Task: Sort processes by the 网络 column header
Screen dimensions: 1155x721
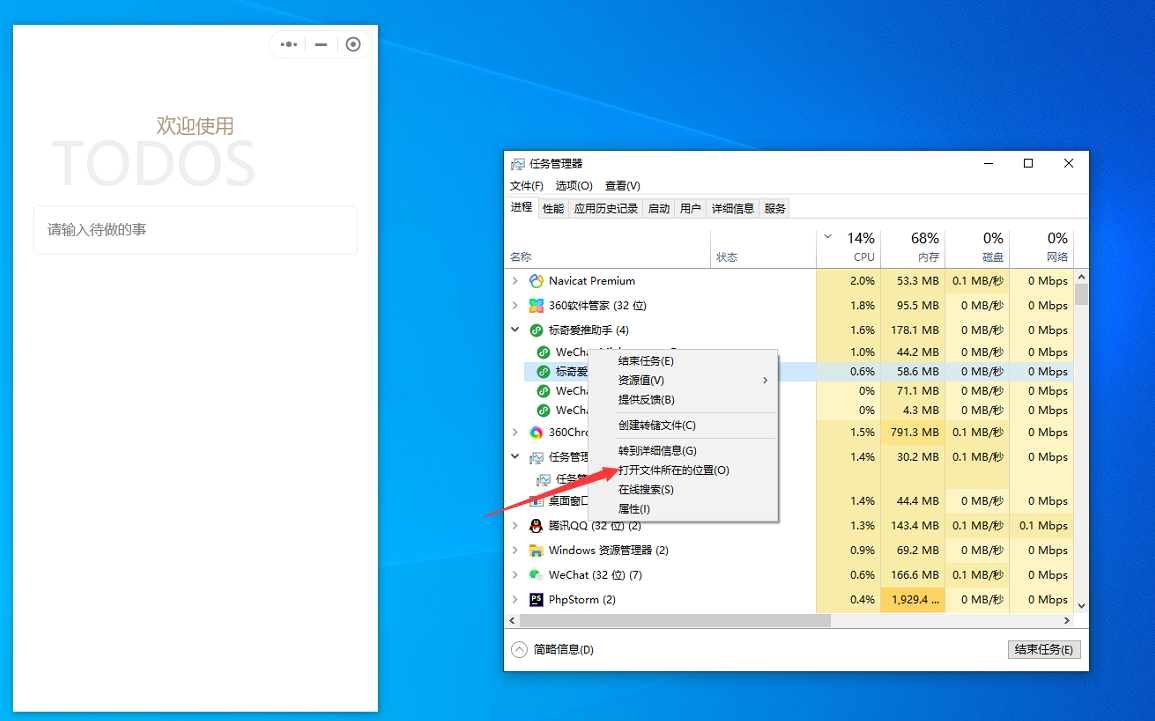Action: tap(1042, 248)
